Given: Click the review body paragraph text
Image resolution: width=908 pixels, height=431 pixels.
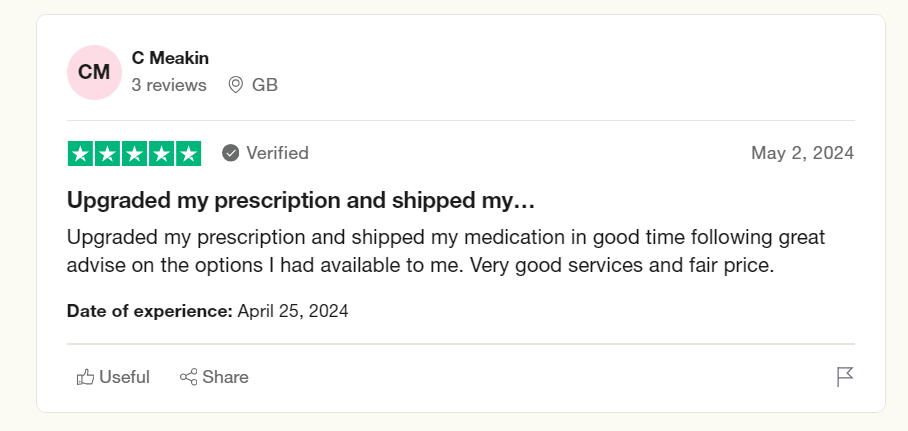Looking at the screenshot, I should (x=446, y=251).
